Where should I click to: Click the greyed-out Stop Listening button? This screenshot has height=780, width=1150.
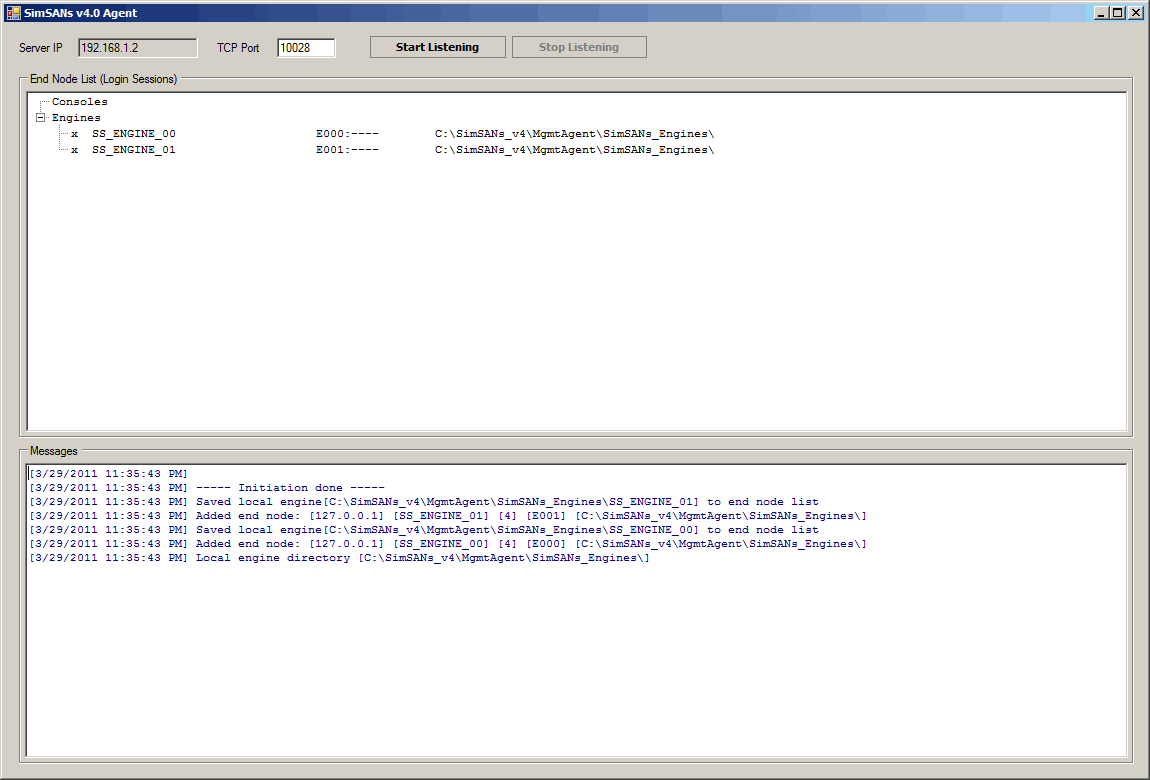click(578, 47)
